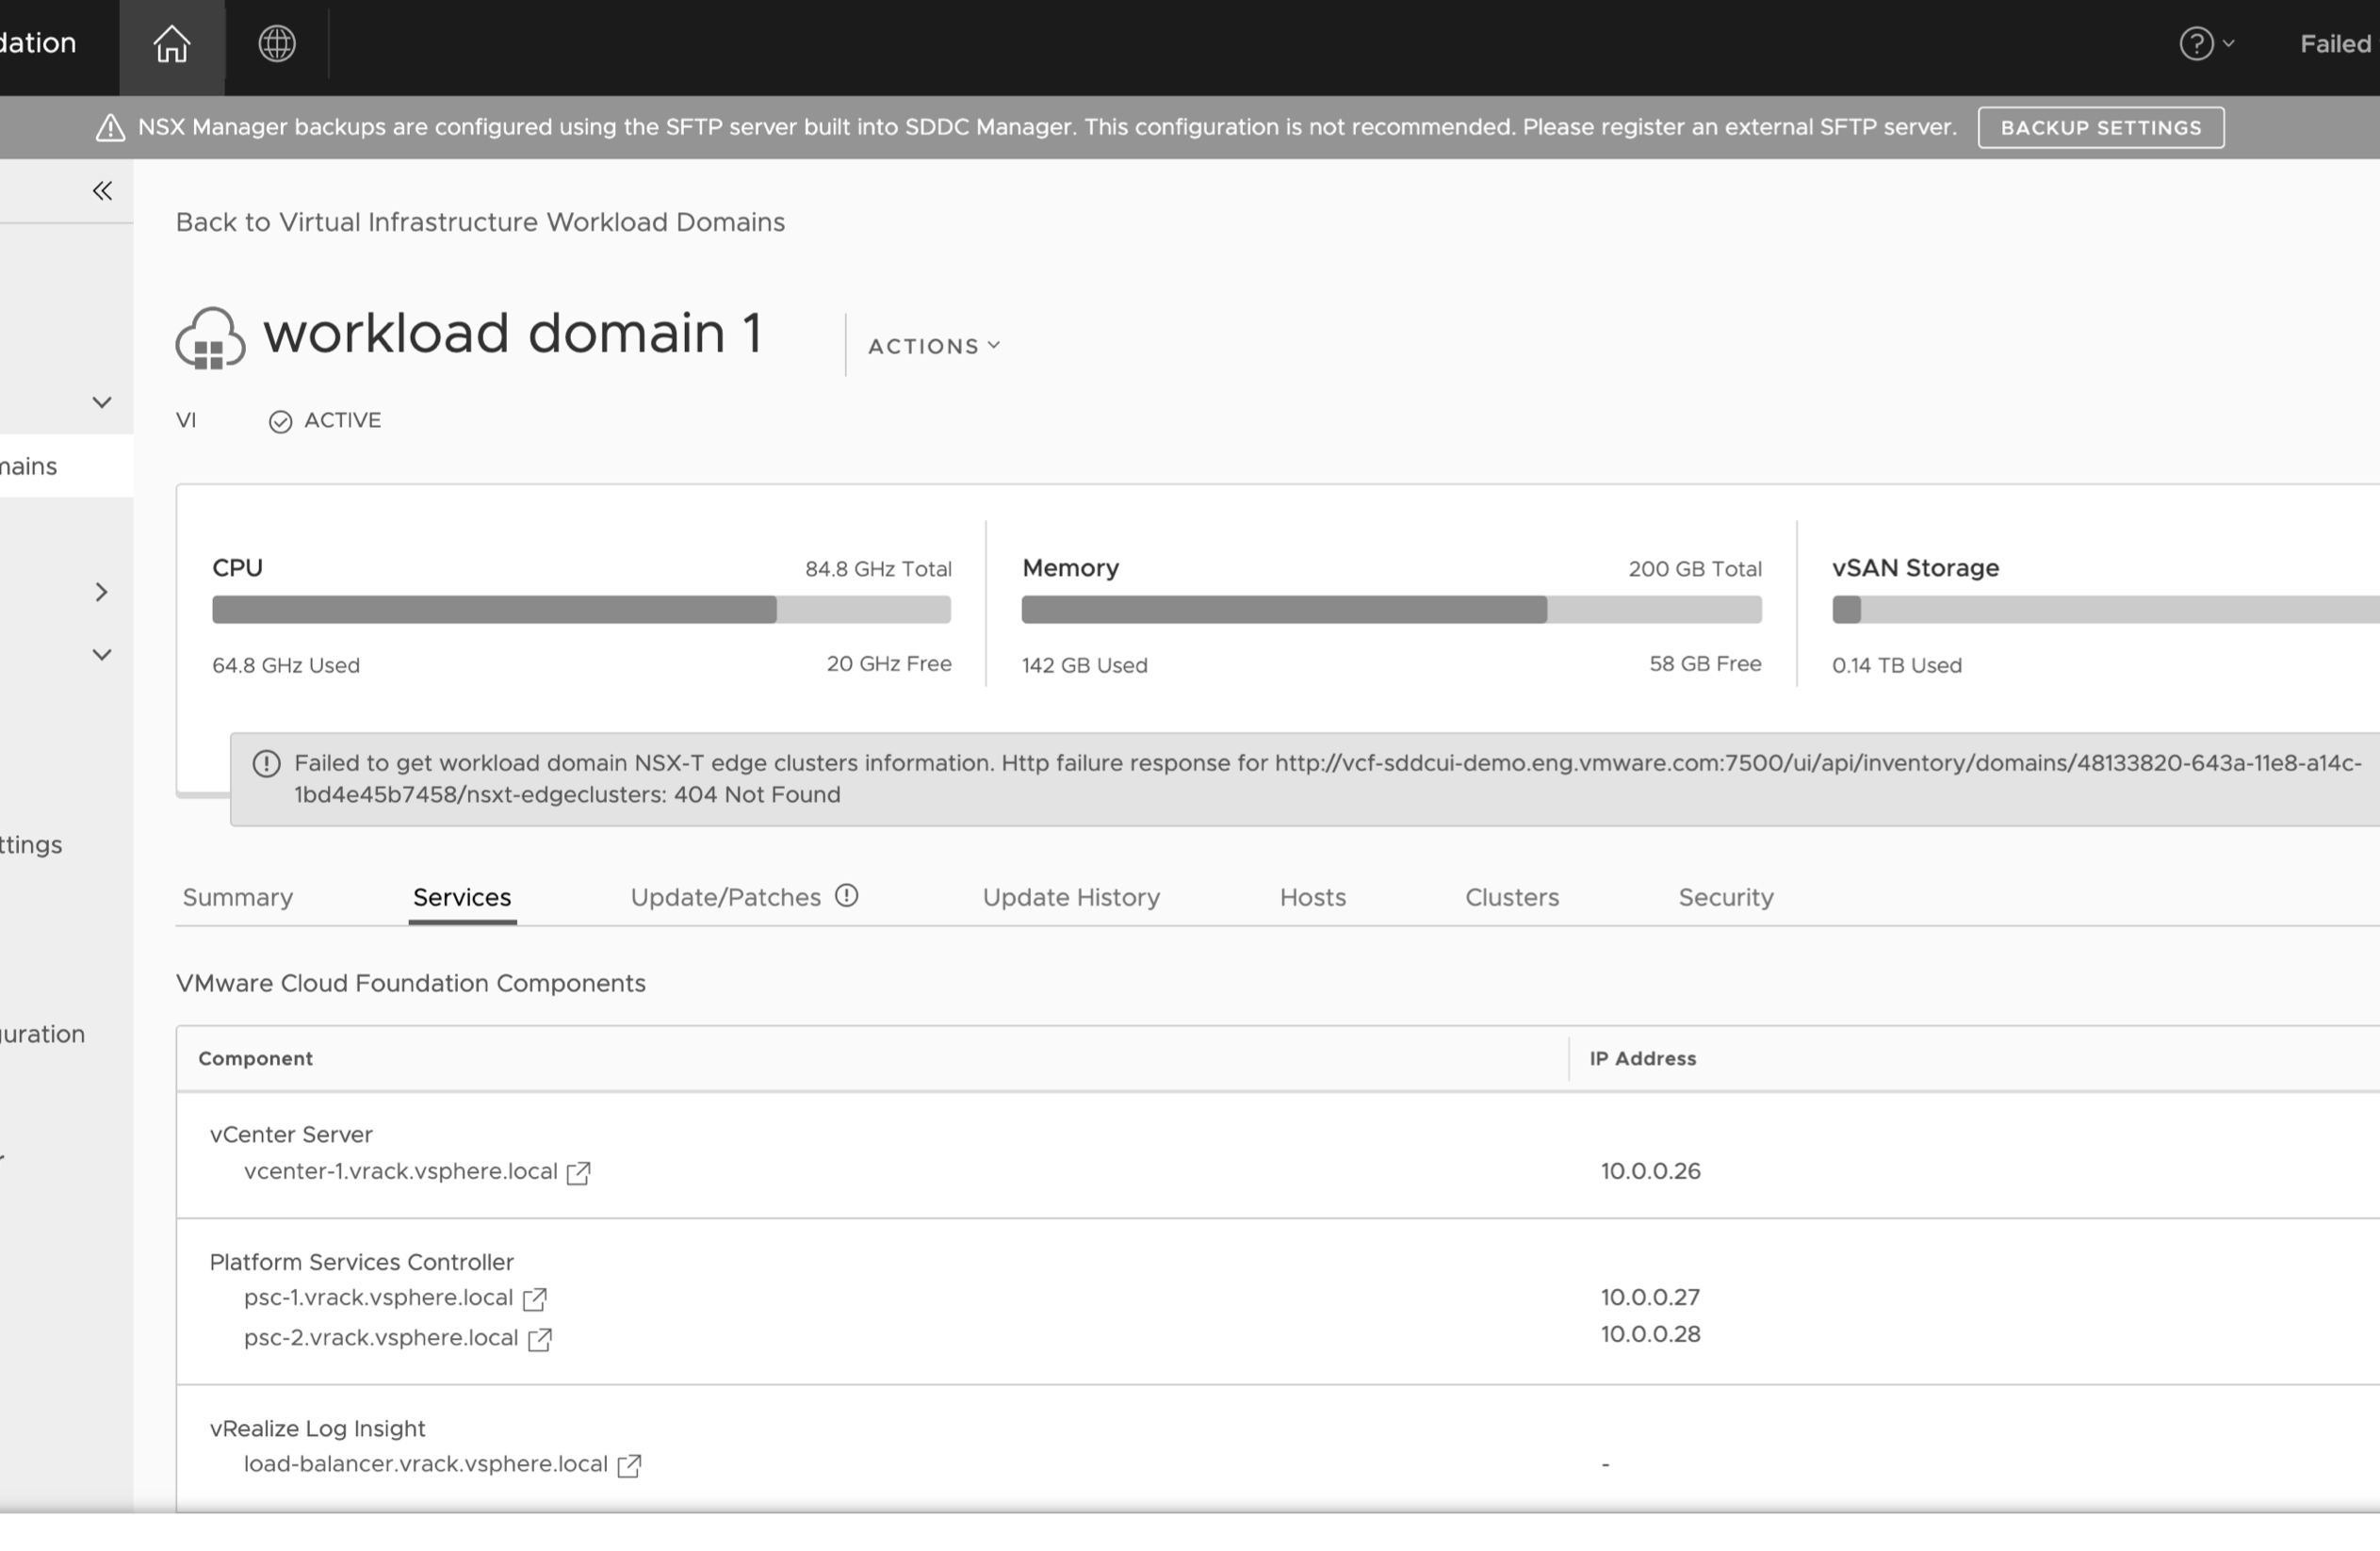Click the 'vCenter Server' component name

(x=291, y=1135)
